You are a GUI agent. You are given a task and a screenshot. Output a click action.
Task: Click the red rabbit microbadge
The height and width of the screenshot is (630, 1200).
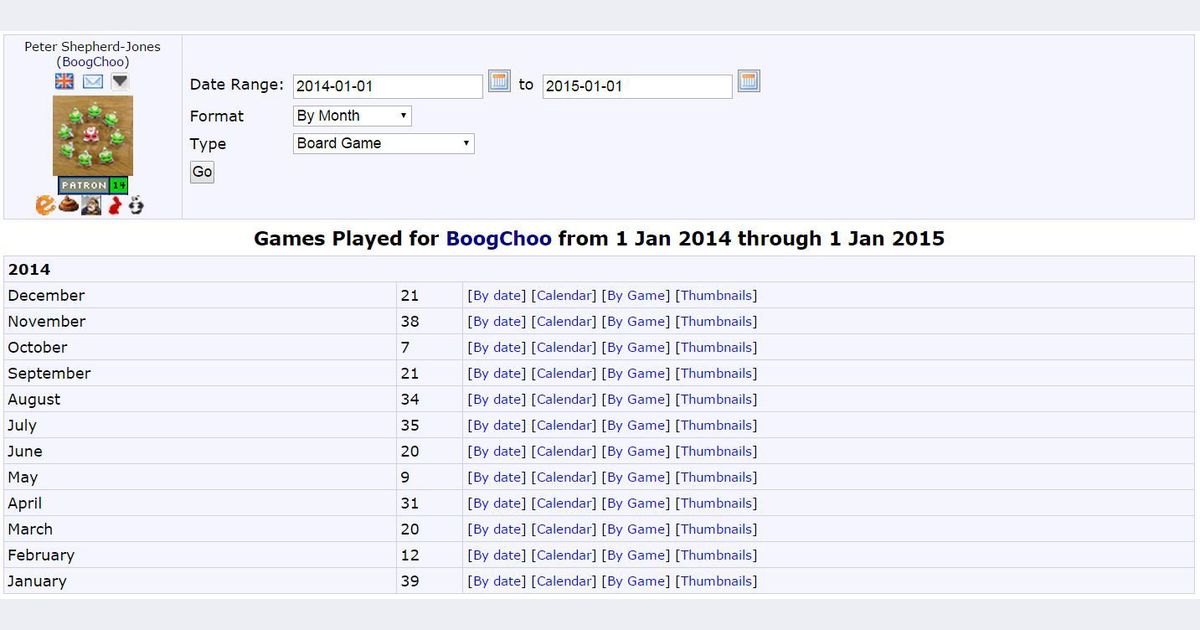[x=114, y=204]
